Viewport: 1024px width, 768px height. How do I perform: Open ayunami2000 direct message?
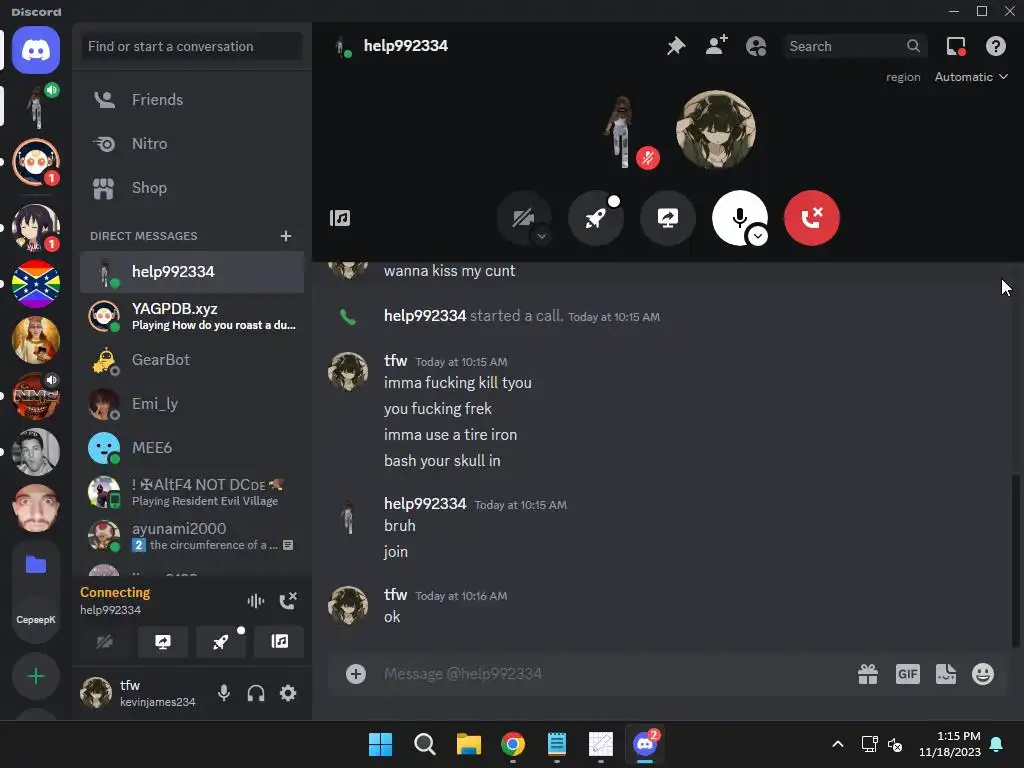pyautogui.click(x=192, y=536)
